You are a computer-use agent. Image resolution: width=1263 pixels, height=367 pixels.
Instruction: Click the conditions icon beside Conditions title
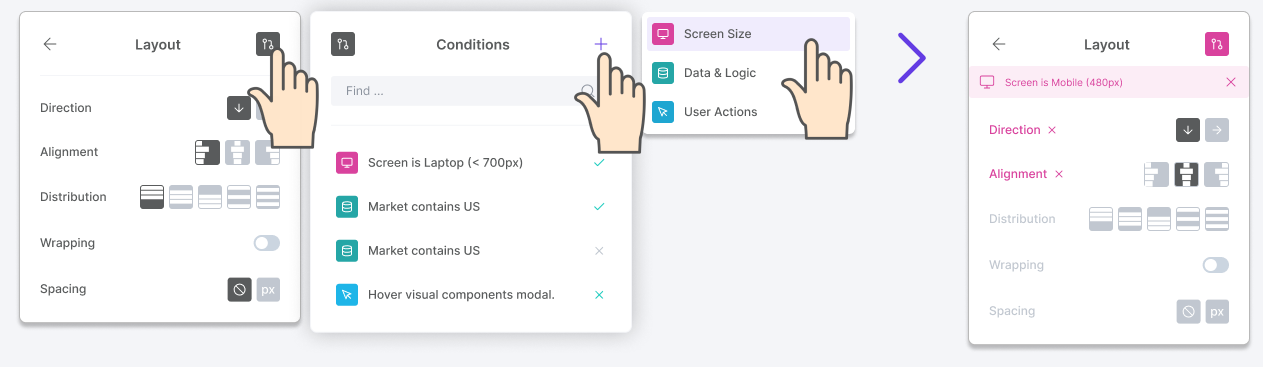[x=343, y=44]
